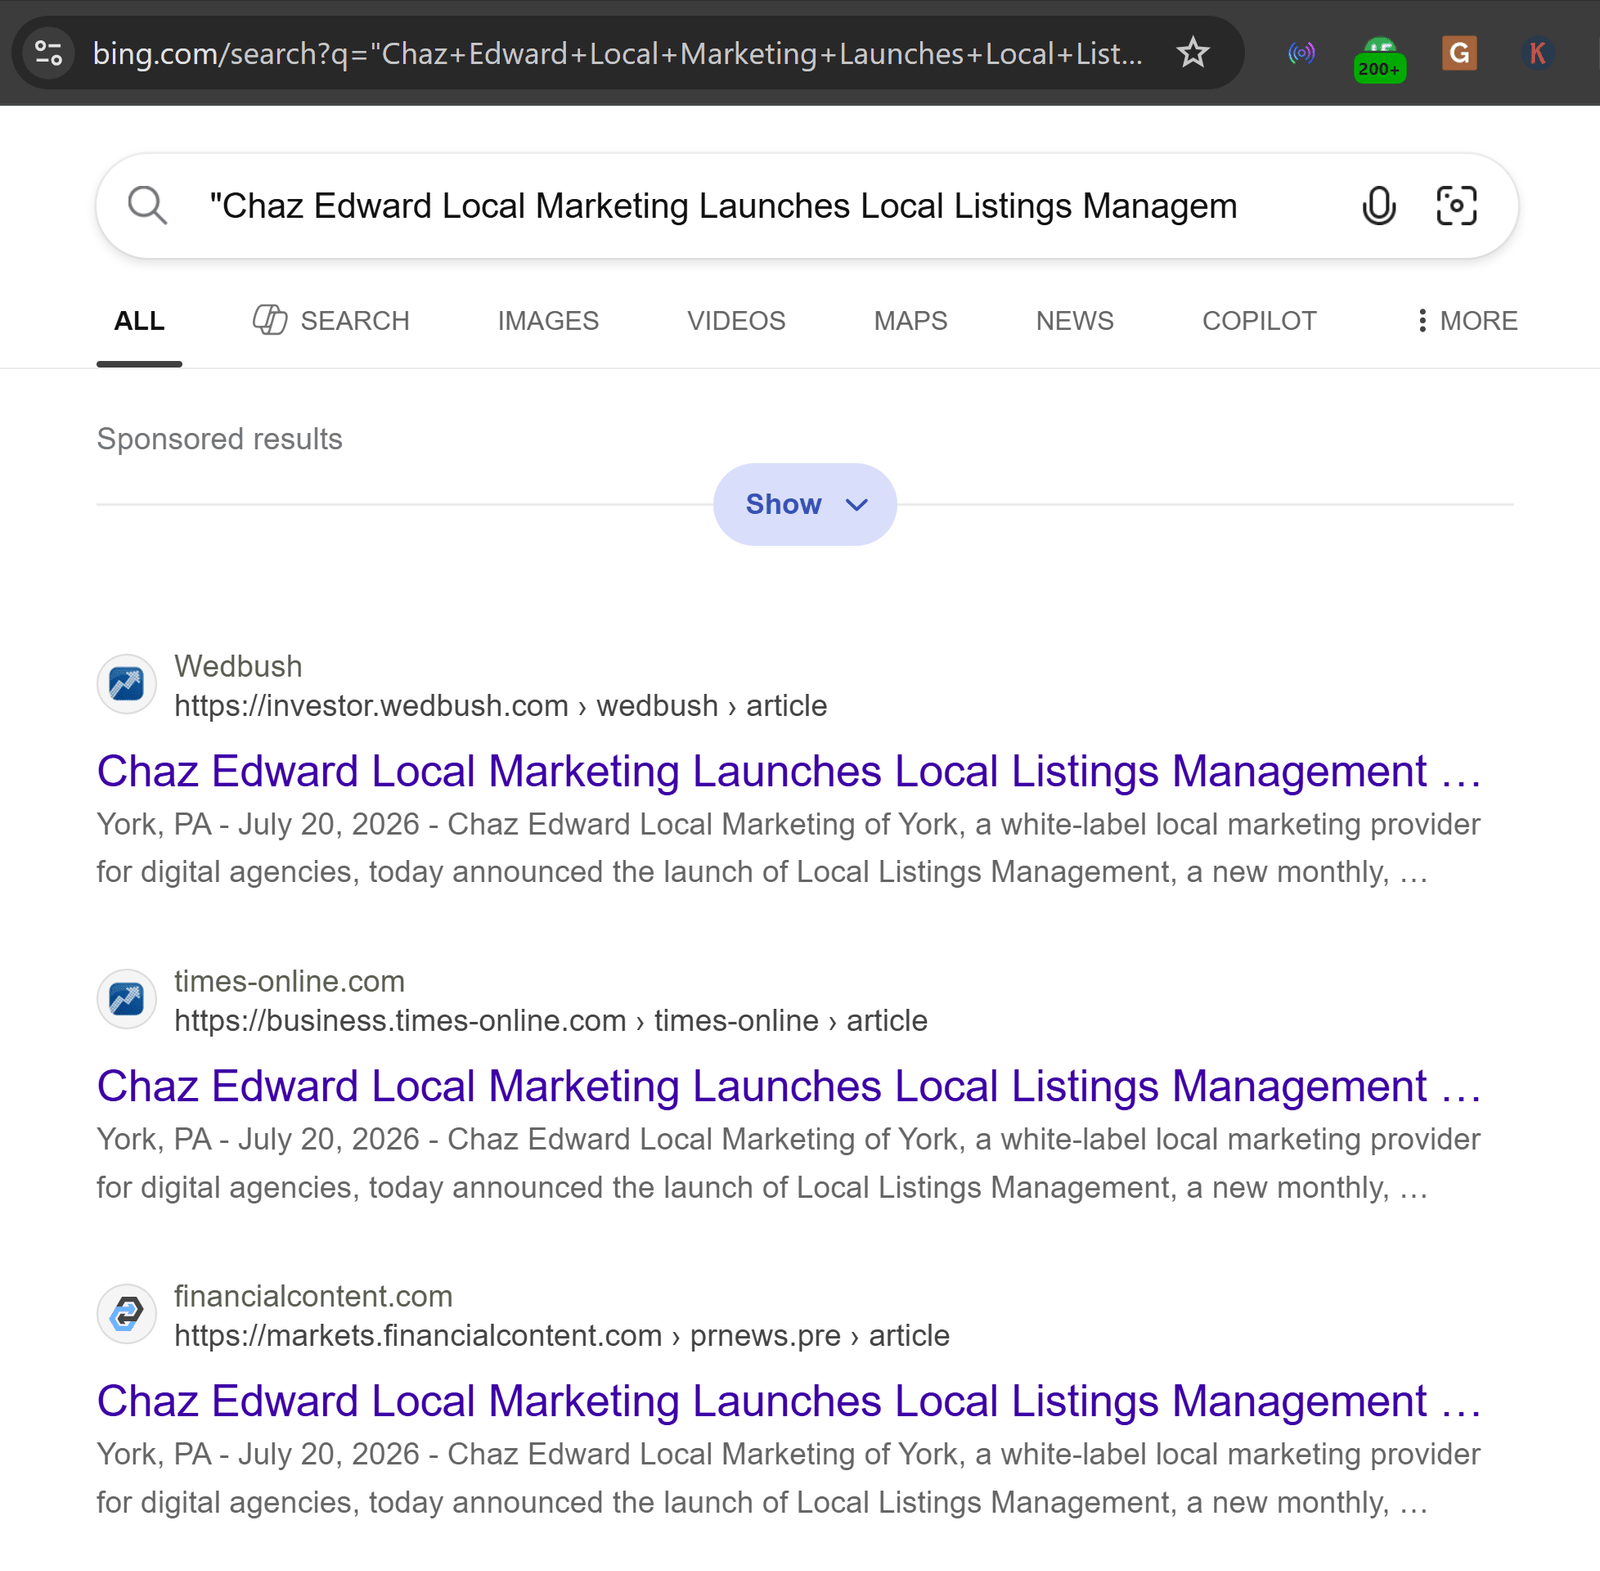Switch to the SEARCH tab

[331, 321]
